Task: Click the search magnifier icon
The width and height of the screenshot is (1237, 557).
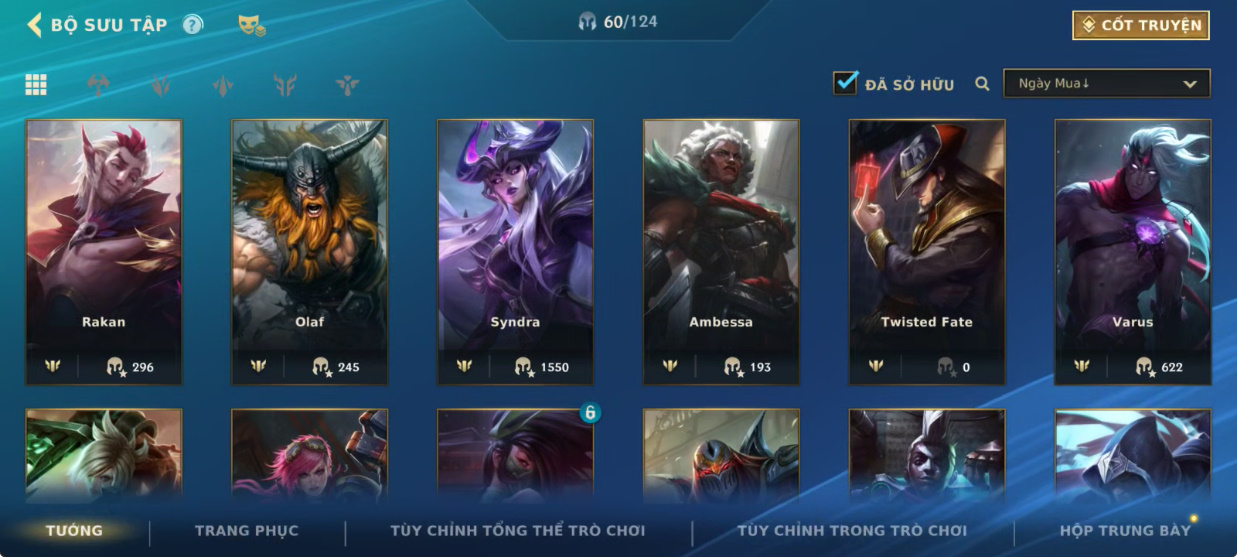Action: pyautogui.click(x=982, y=84)
